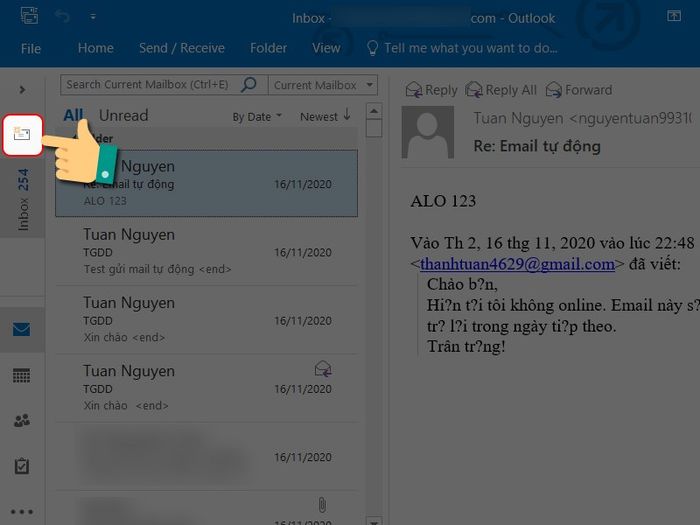Click Send/Receive All Folders quick access icon
The height and width of the screenshot is (525, 700).
29,17
